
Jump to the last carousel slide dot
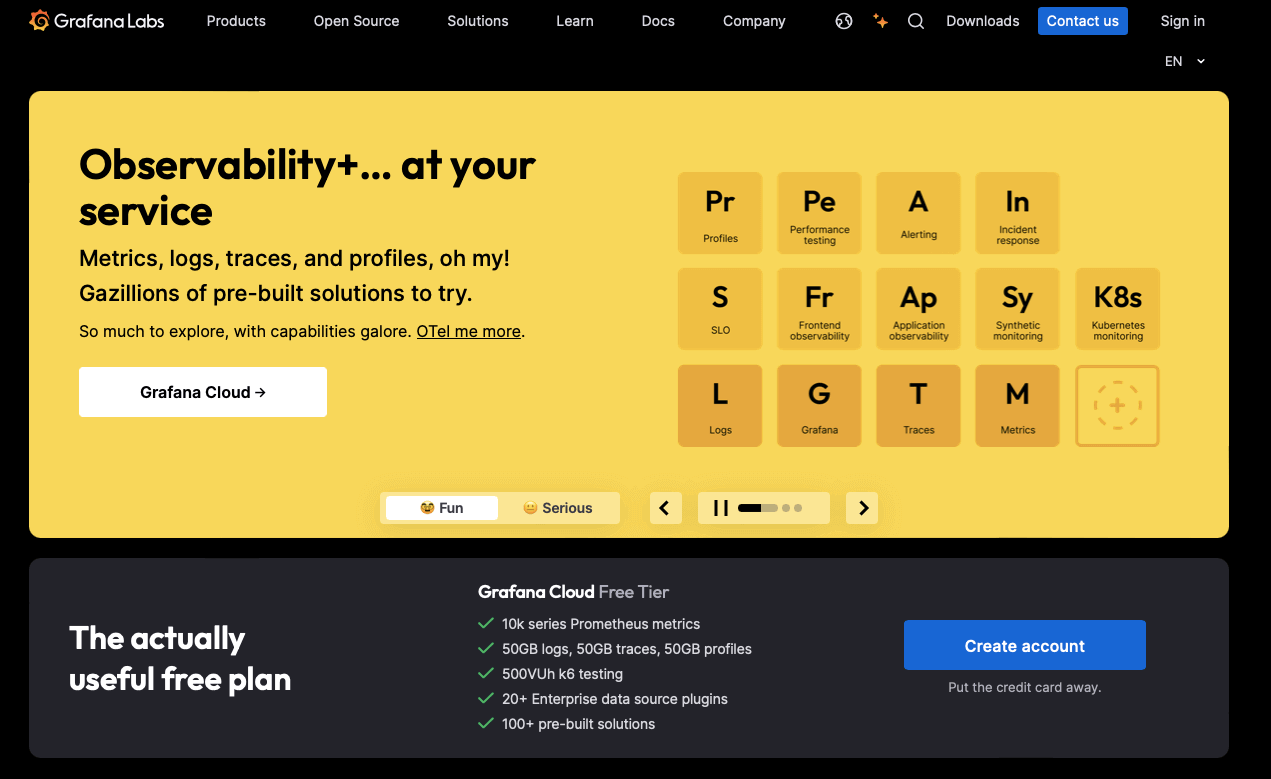(x=798, y=508)
